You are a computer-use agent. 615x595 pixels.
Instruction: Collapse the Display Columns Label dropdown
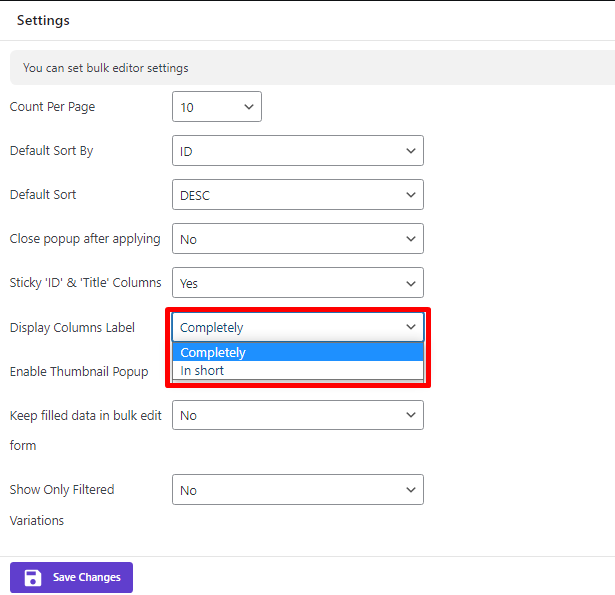tap(298, 327)
